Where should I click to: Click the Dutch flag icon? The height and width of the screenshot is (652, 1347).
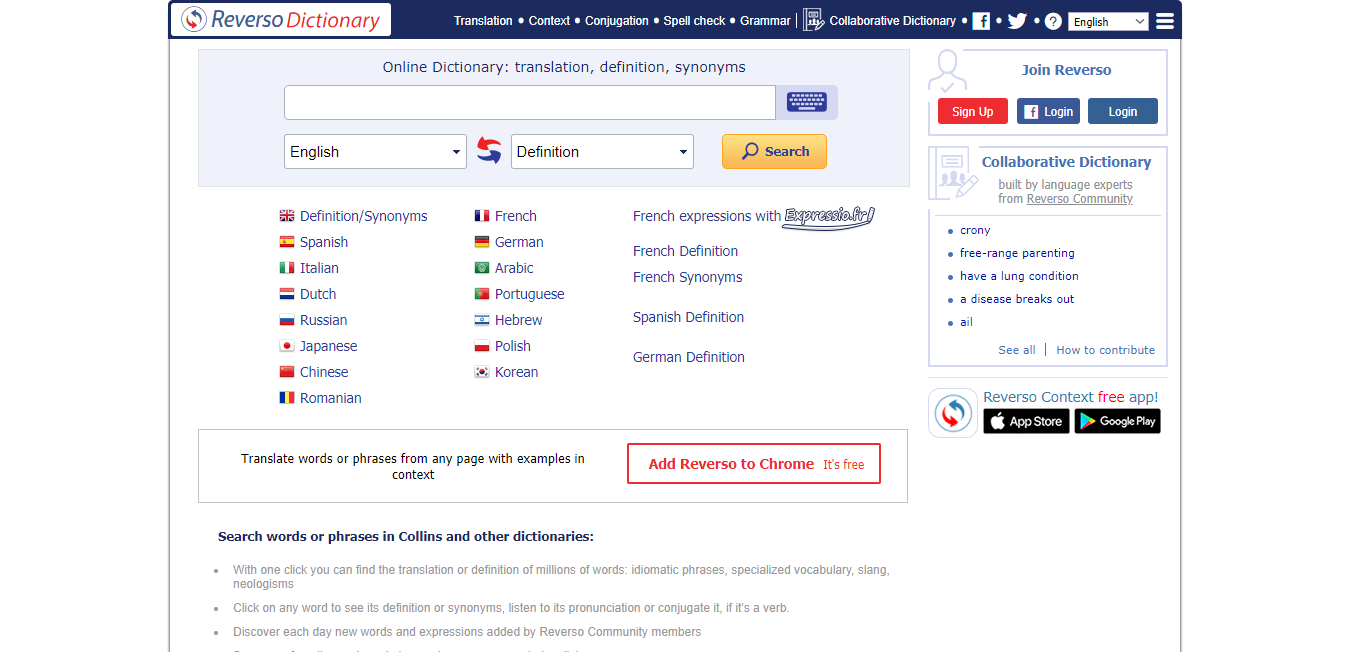click(287, 294)
